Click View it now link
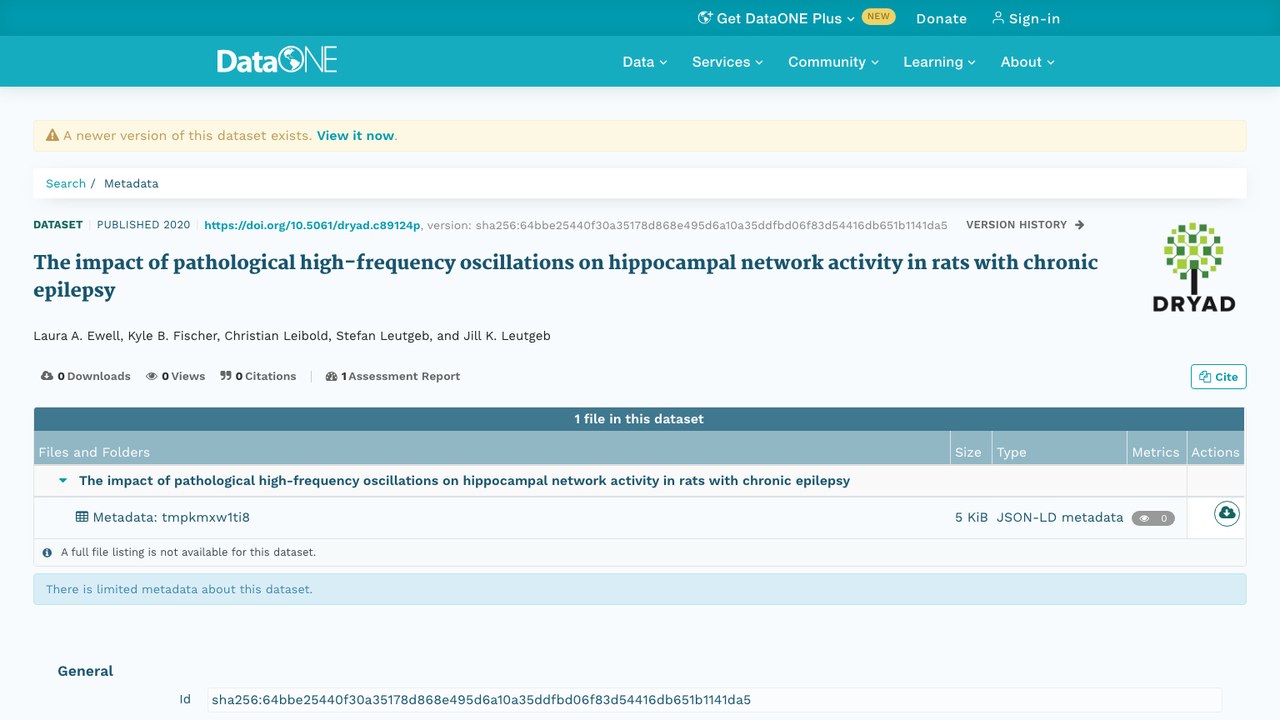The height and width of the screenshot is (720, 1280). pyautogui.click(x=355, y=136)
